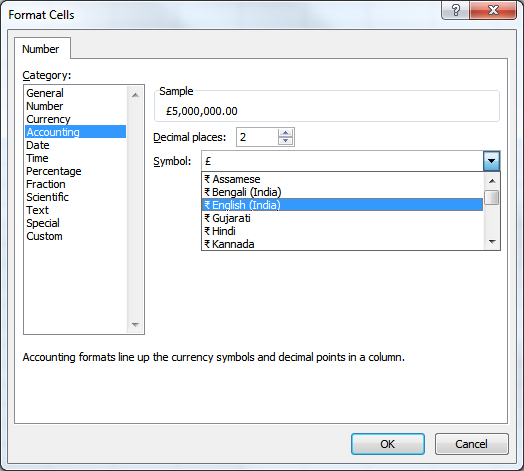The width and height of the screenshot is (524, 471).
Task: Select ₹ Kannada symbol option
Action: [x=343, y=244]
